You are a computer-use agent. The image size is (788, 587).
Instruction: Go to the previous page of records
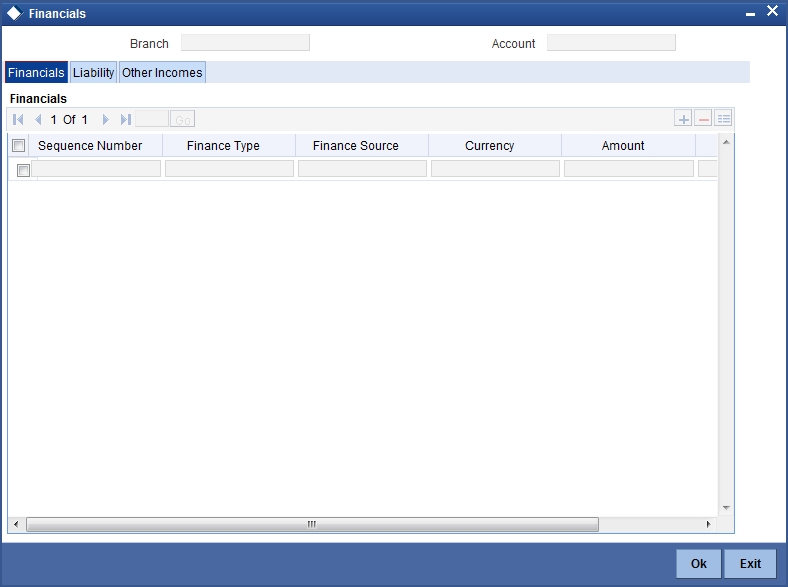(x=38, y=120)
